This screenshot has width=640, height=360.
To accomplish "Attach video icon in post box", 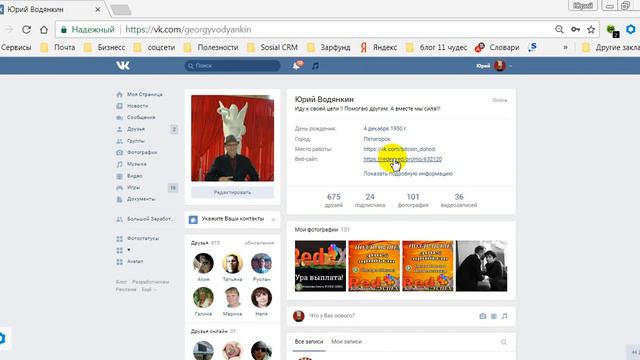I will point(493,316).
